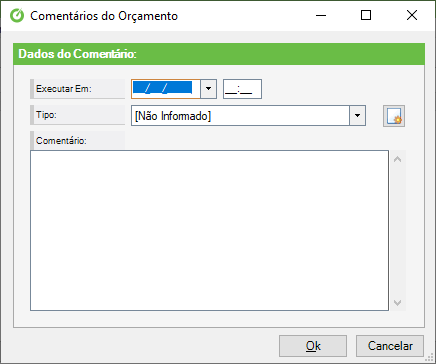Maximize the Comentários do Orçamento window
Image resolution: width=436 pixels, height=364 pixels.
click(x=366, y=15)
